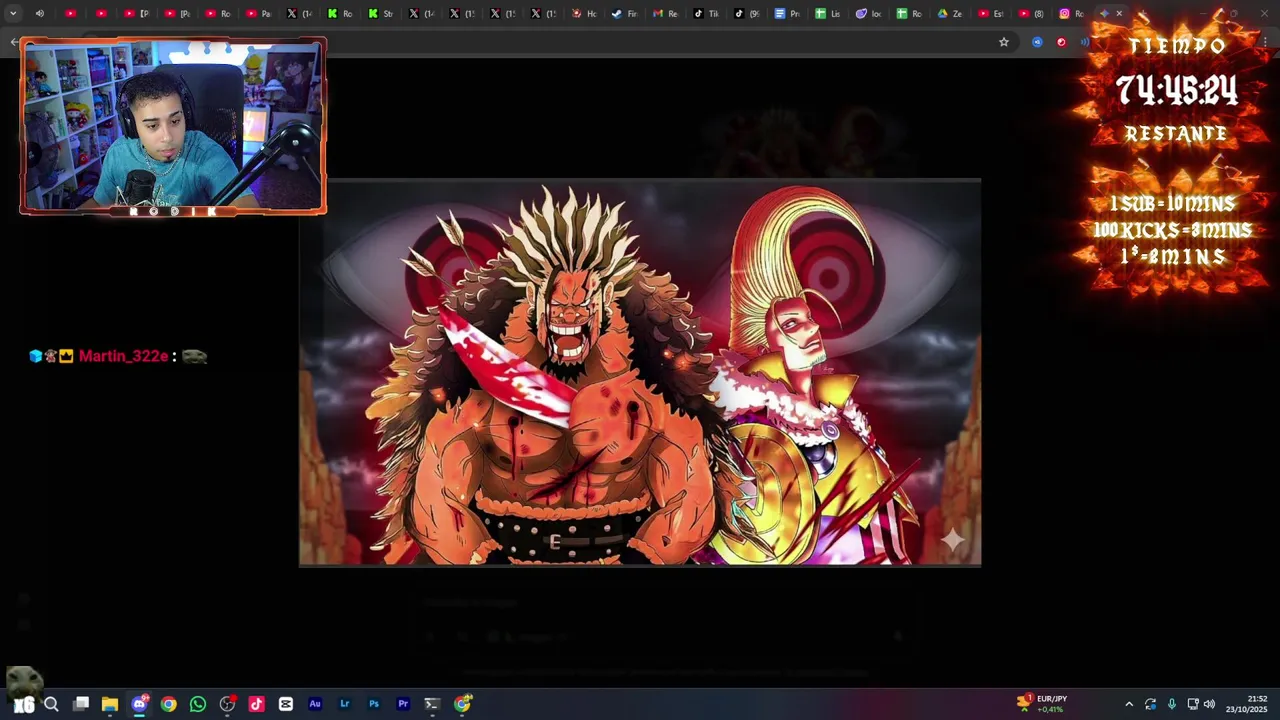The width and height of the screenshot is (1280, 720).
Task: Open the purple-icon tab labeled 'loc'
Action: pyautogui.click(x=868, y=14)
